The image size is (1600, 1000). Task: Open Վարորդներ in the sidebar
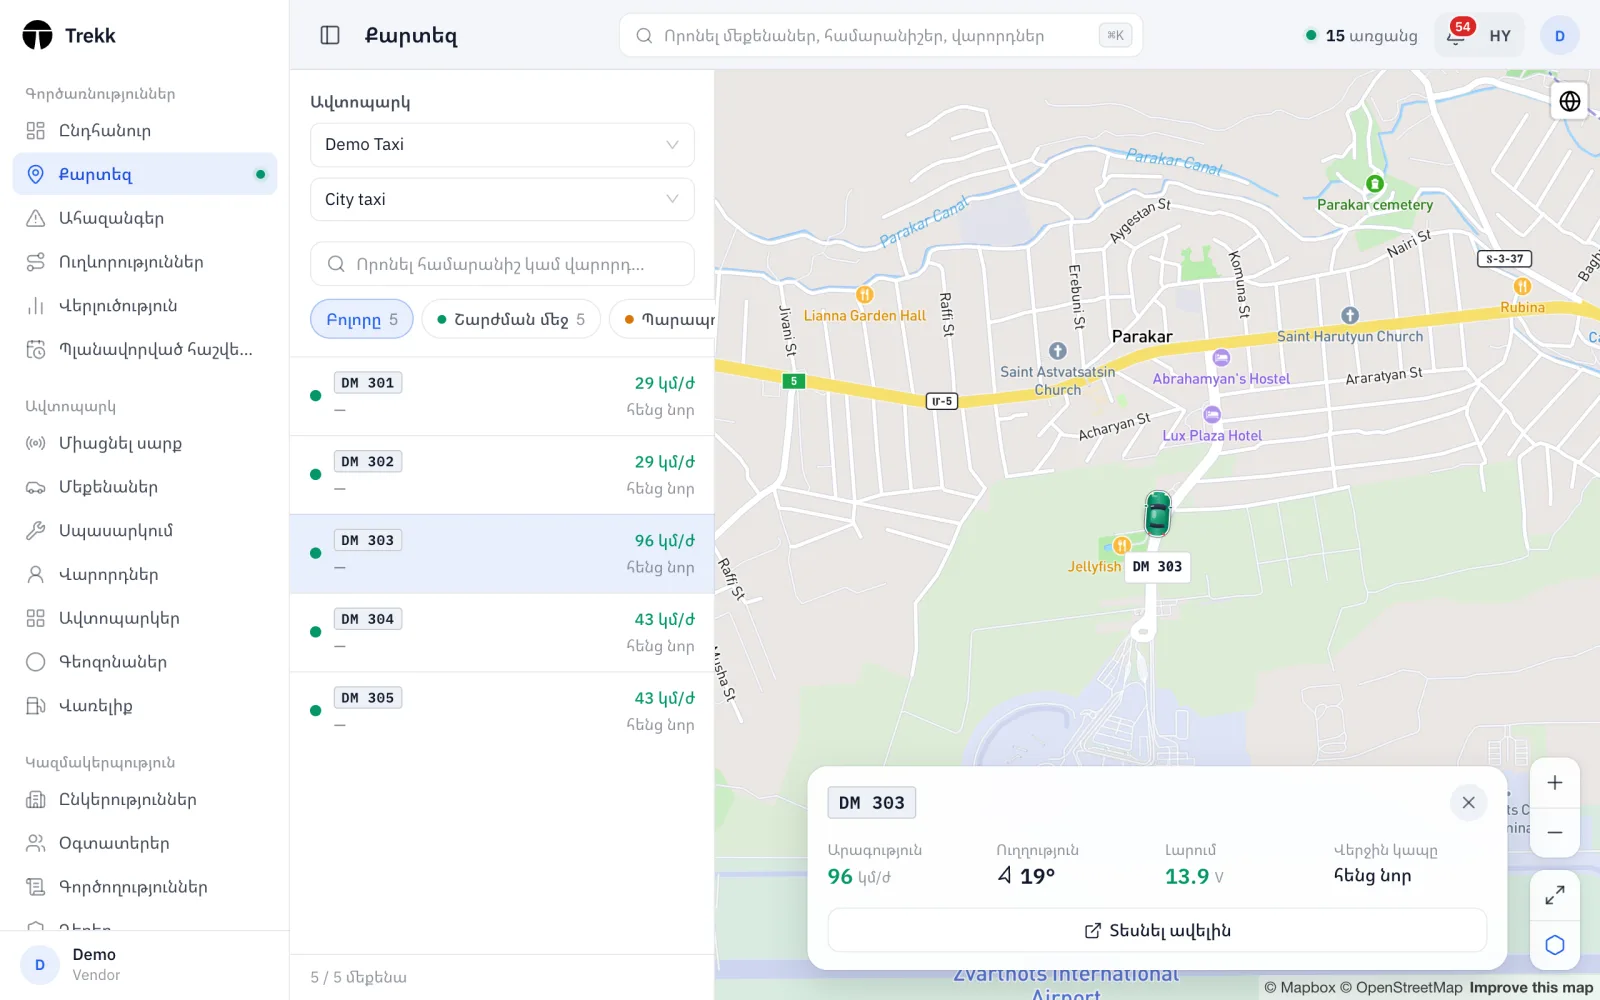pos(145,575)
